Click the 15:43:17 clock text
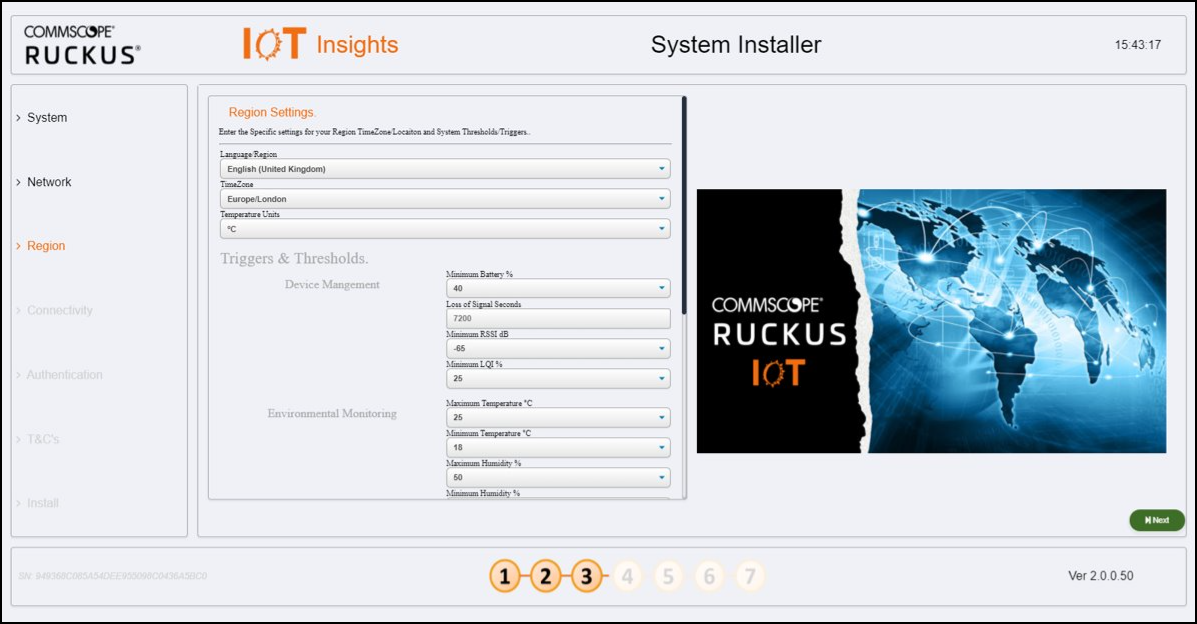 (x=1137, y=44)
